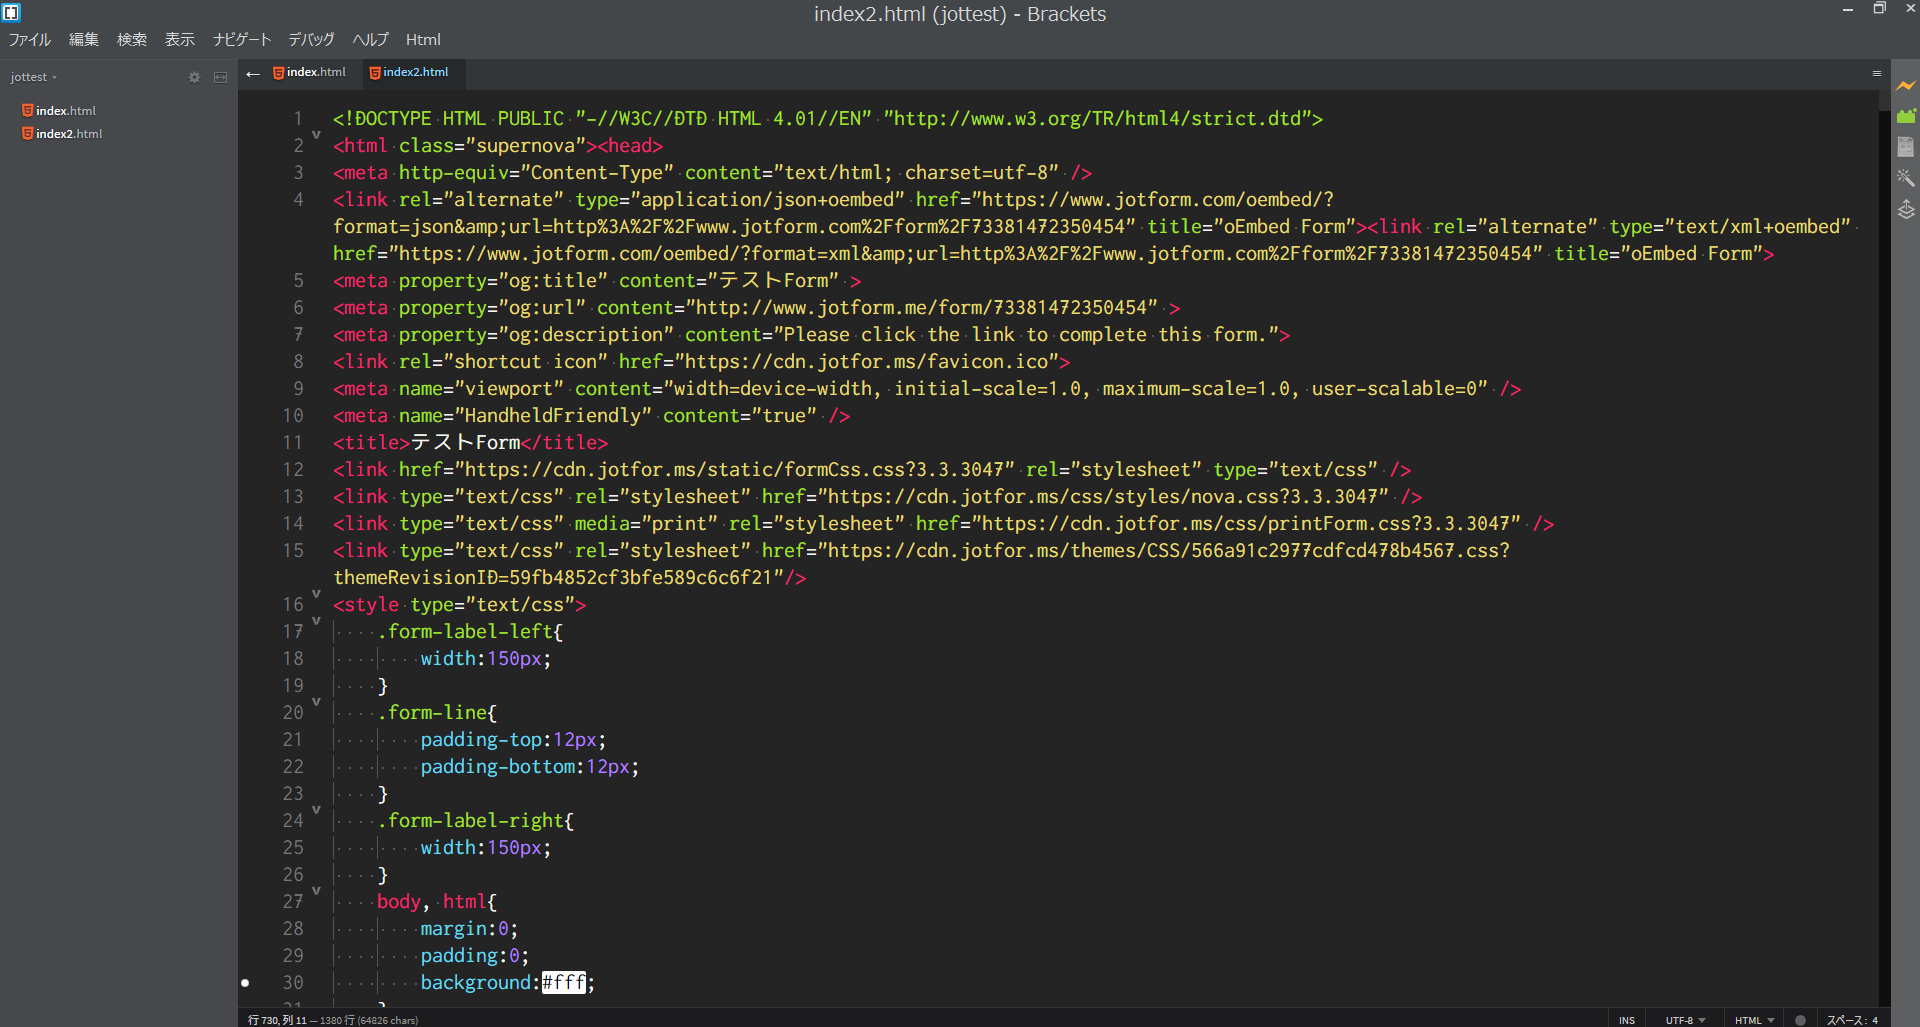Collapse the html tag fold on line 2
This screenshot has width=1920, height=1027.
316,135
